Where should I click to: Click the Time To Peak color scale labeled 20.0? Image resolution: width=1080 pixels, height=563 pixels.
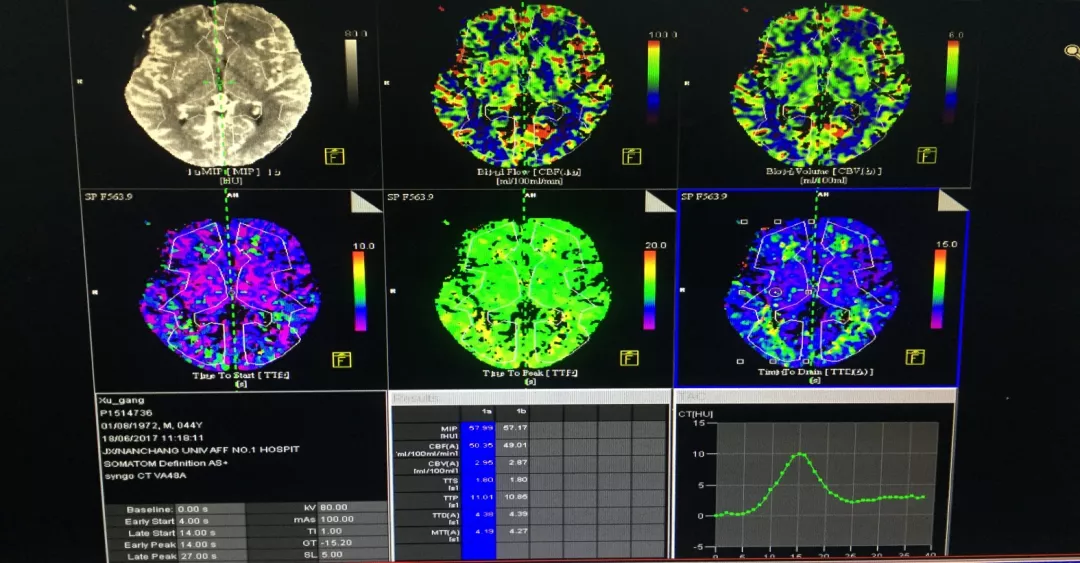650,289
